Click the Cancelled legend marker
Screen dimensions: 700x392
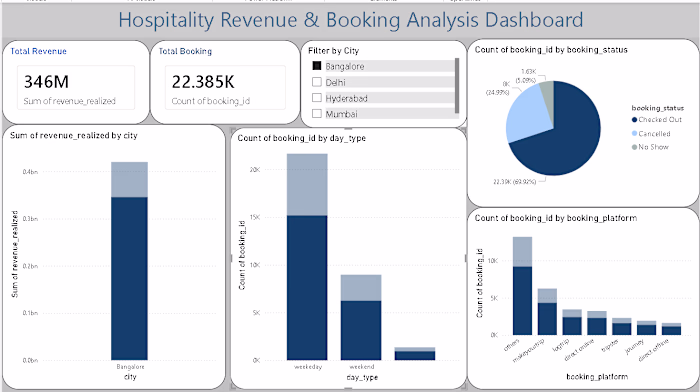pyautogui.click(x=634, y=133)
